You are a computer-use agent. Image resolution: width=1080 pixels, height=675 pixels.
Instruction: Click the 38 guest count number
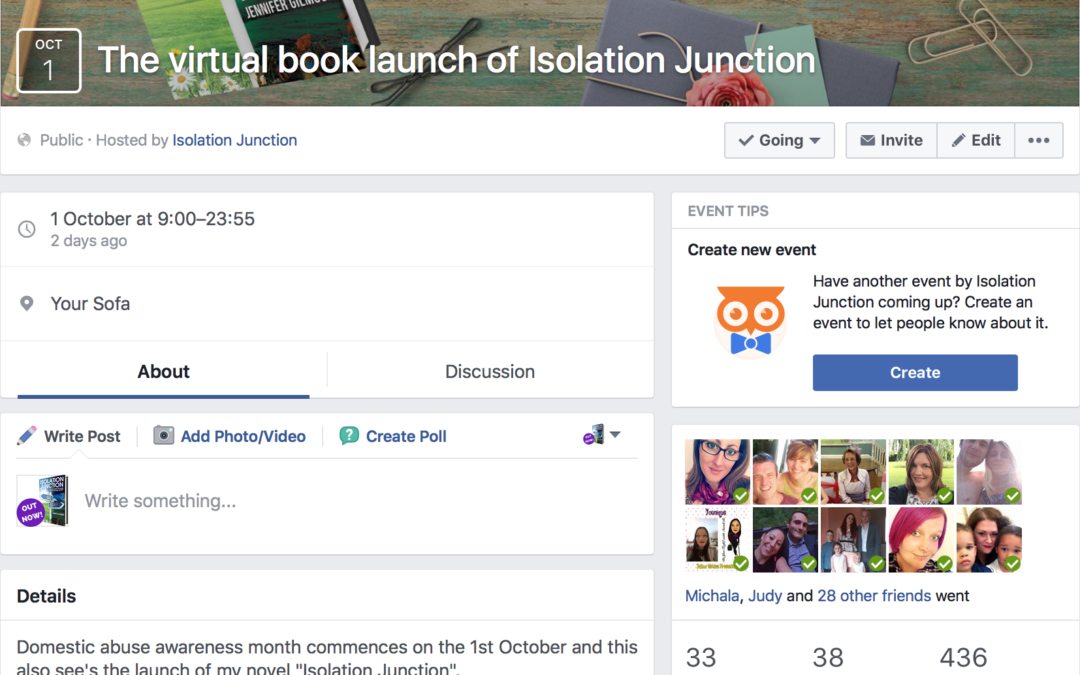point(828,658)
